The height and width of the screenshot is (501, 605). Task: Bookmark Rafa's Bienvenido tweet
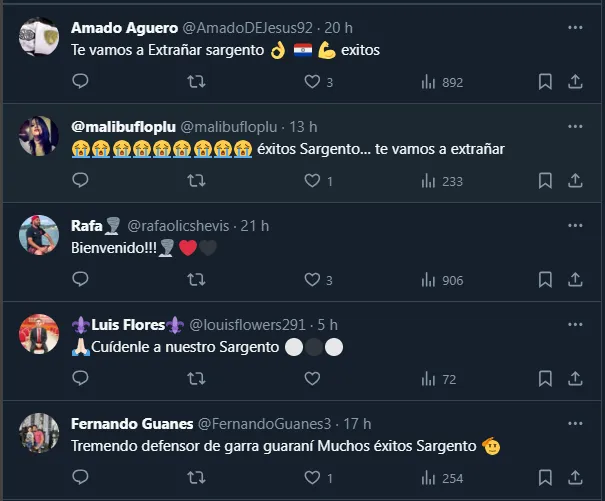(545, 280)
